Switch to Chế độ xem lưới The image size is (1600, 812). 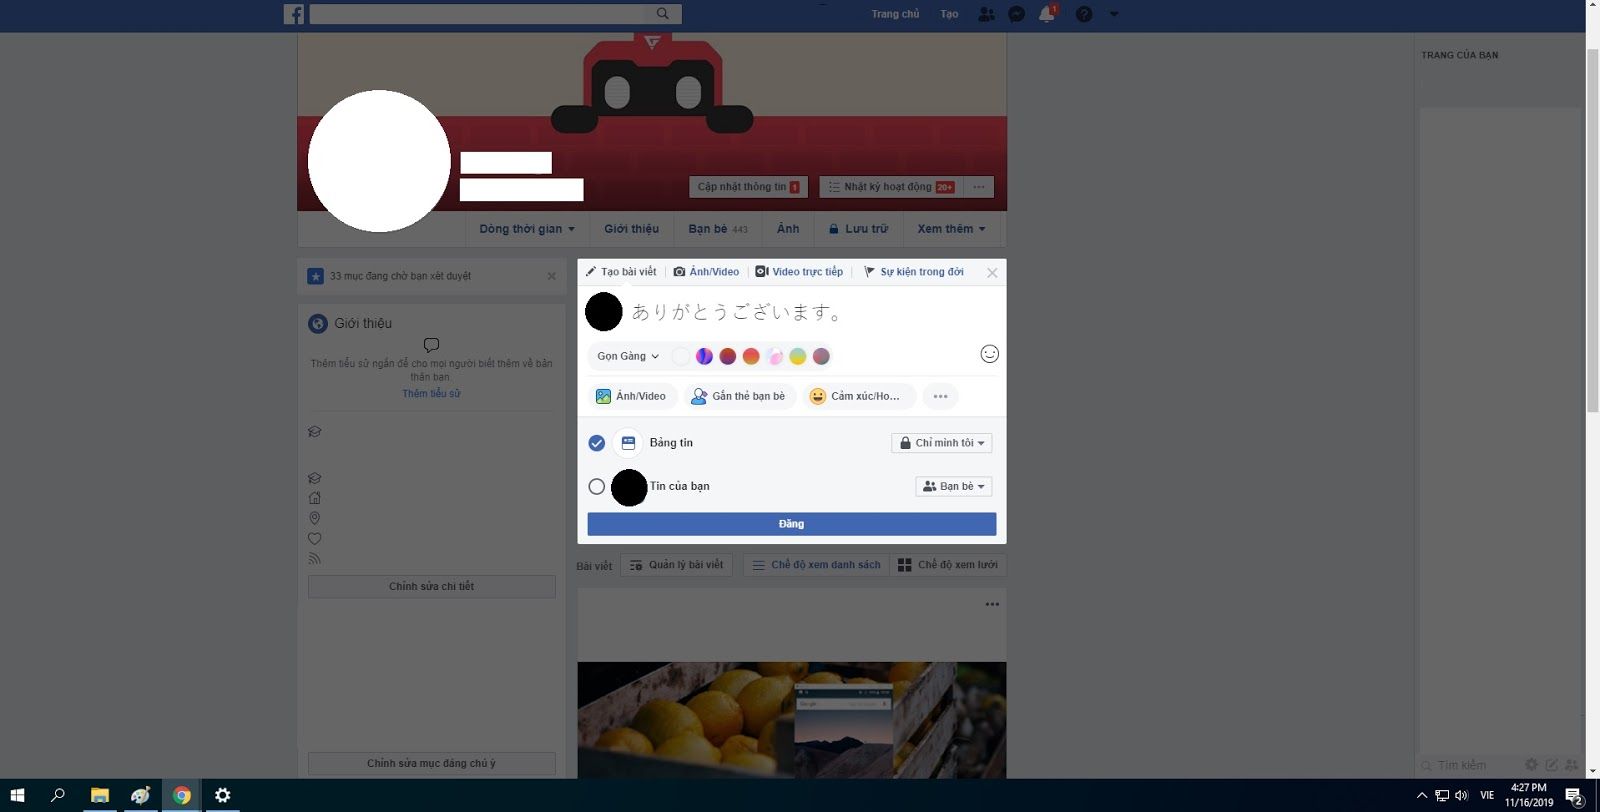[x=948, y=565]
